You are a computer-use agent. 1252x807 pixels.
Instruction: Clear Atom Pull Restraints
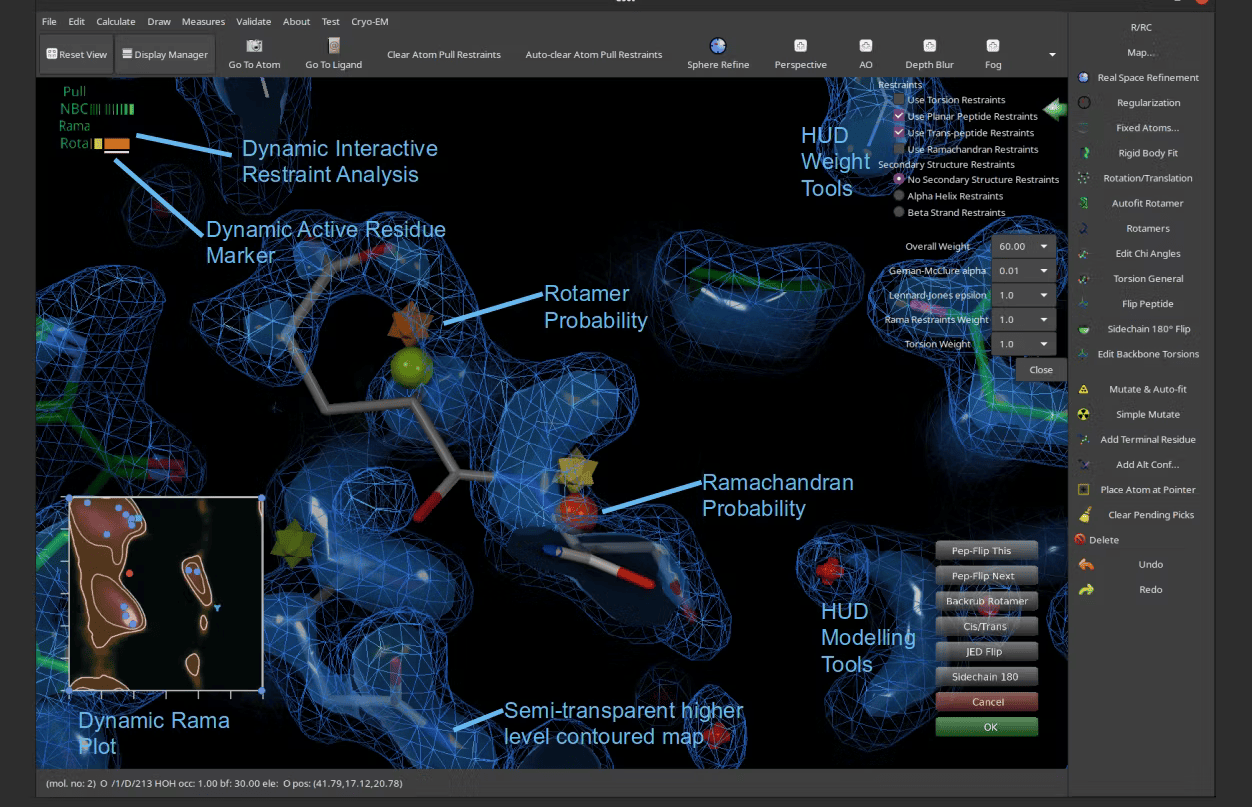click(x=444, y=55)
